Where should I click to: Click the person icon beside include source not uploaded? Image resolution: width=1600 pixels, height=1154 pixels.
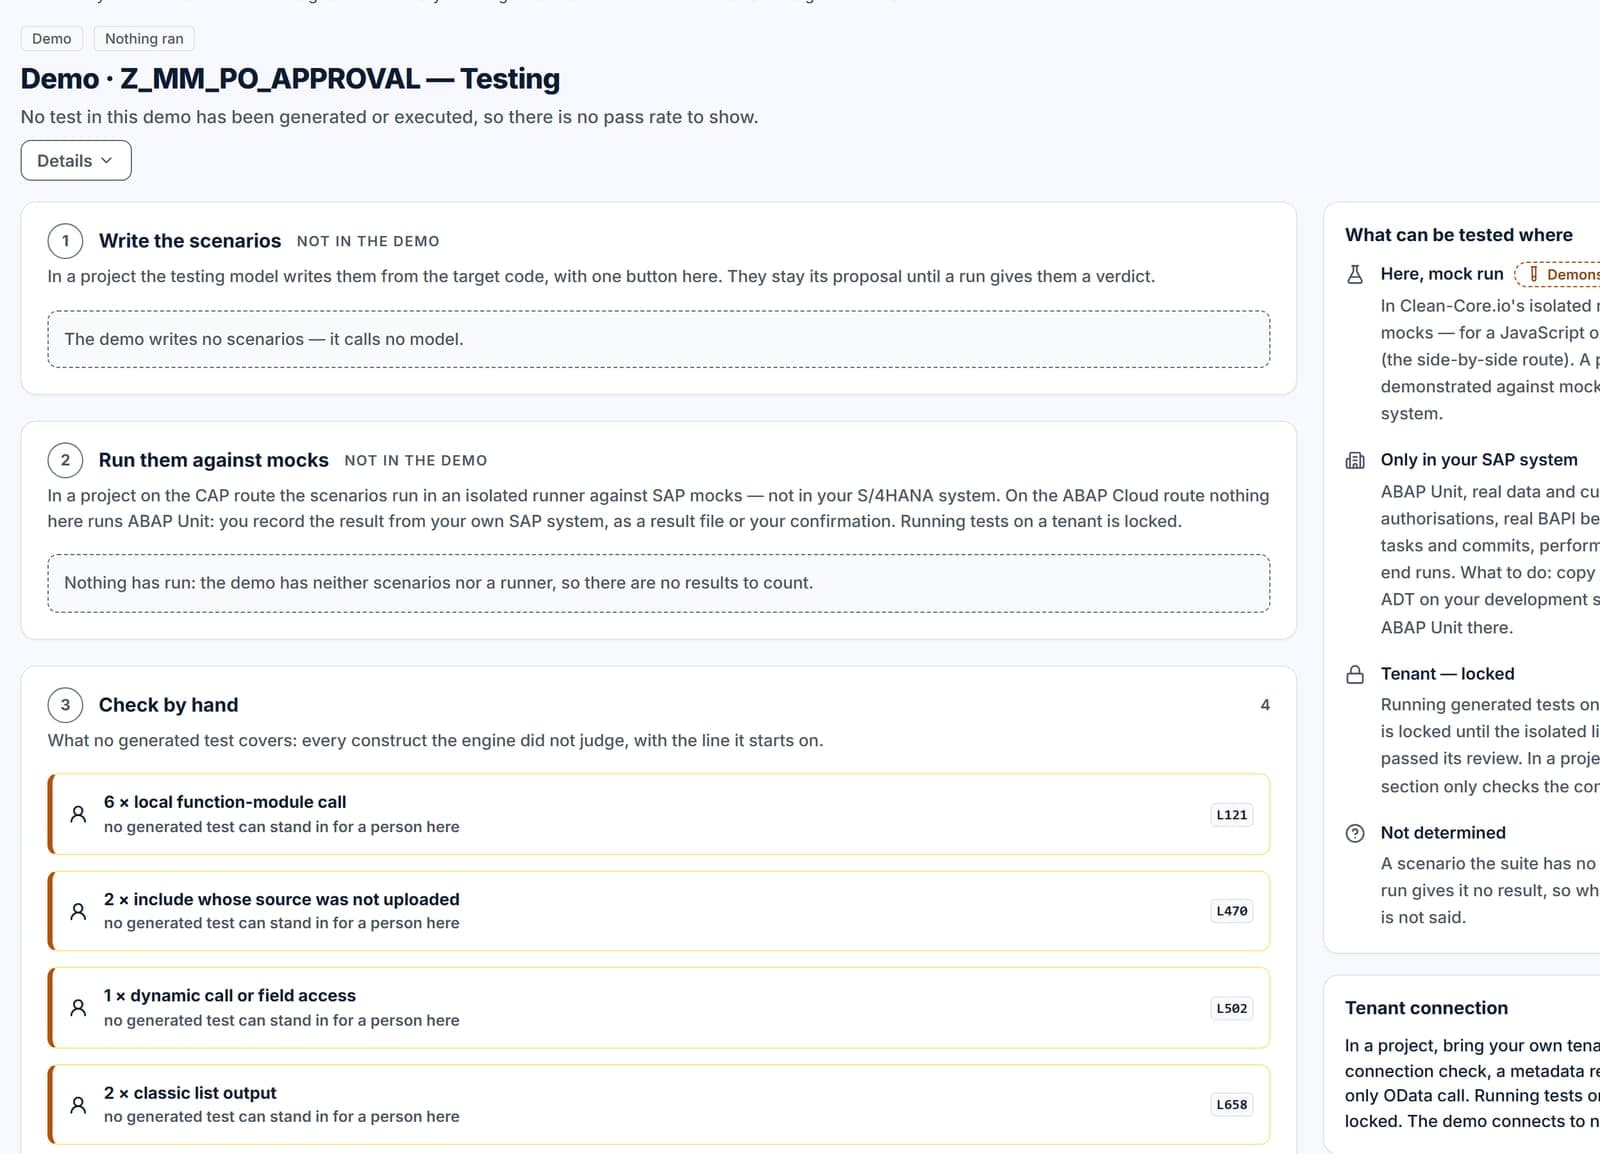coord(78,911)
